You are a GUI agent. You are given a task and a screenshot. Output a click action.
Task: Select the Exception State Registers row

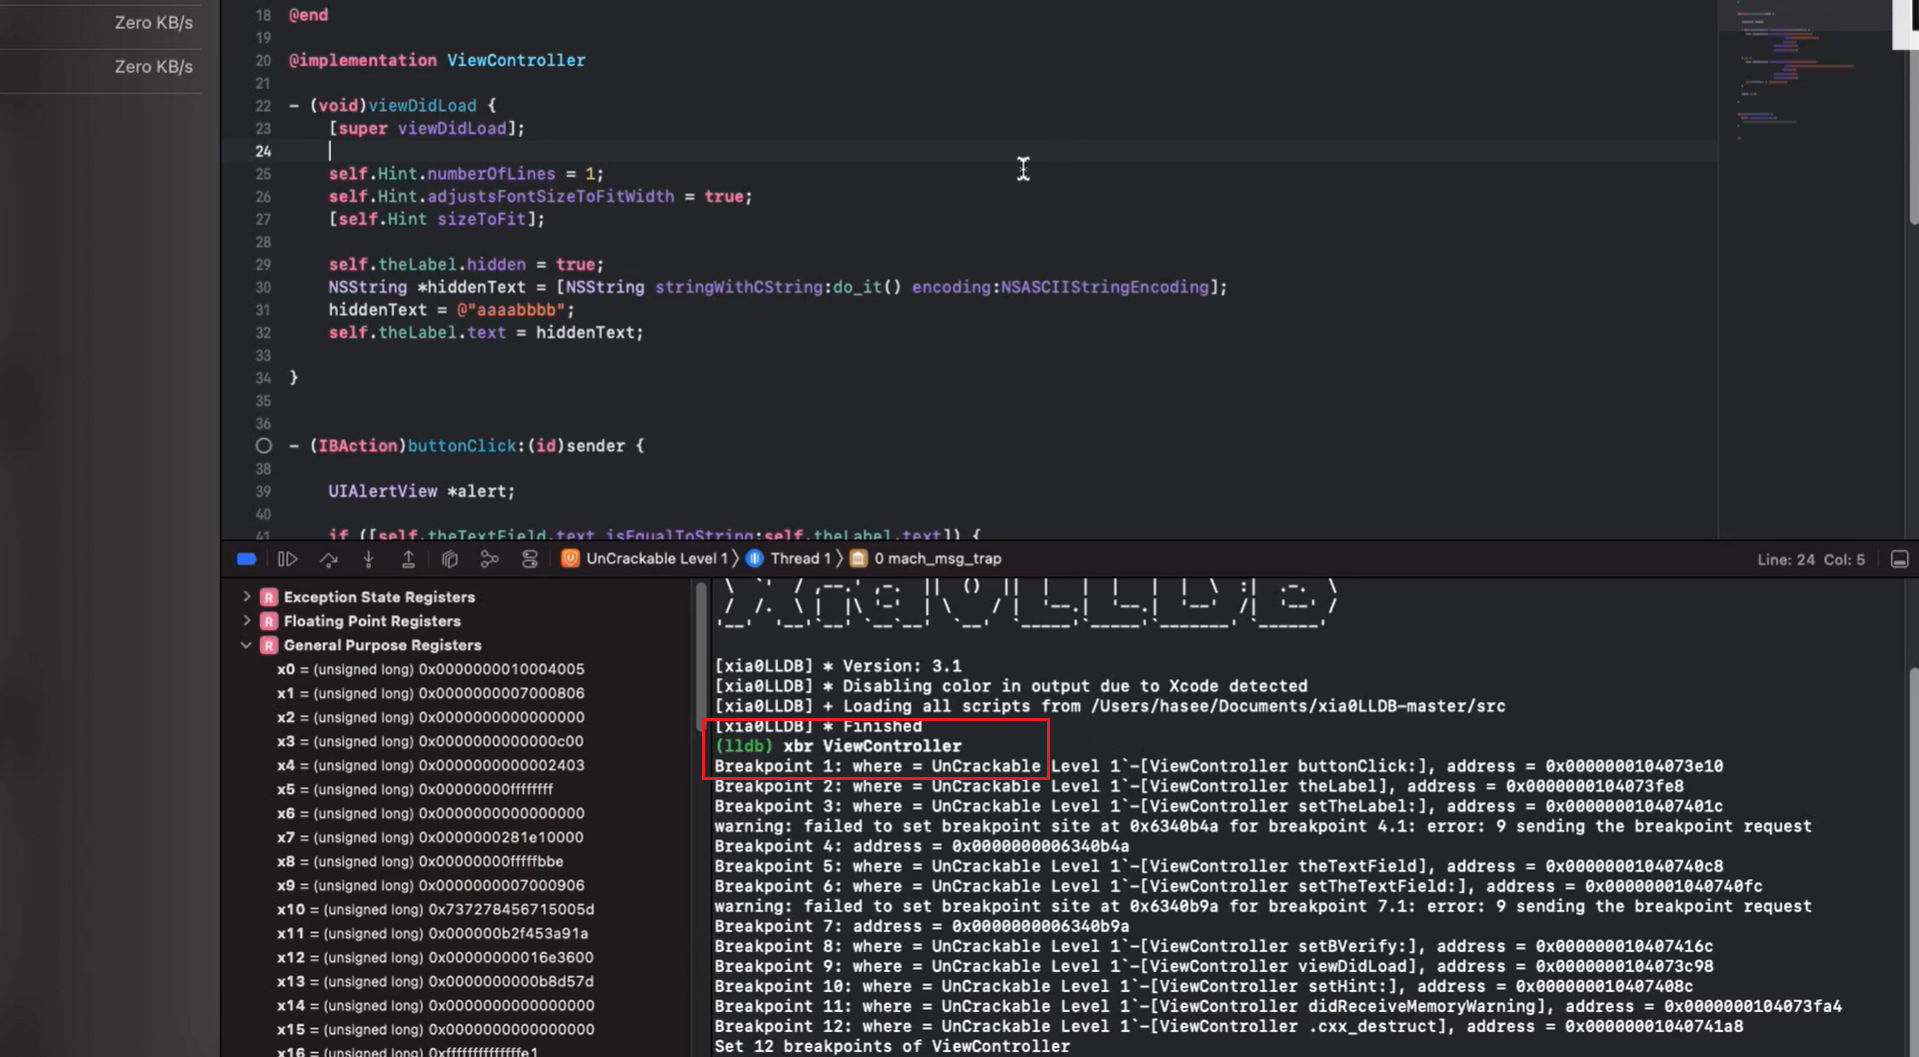pos(379,597)
